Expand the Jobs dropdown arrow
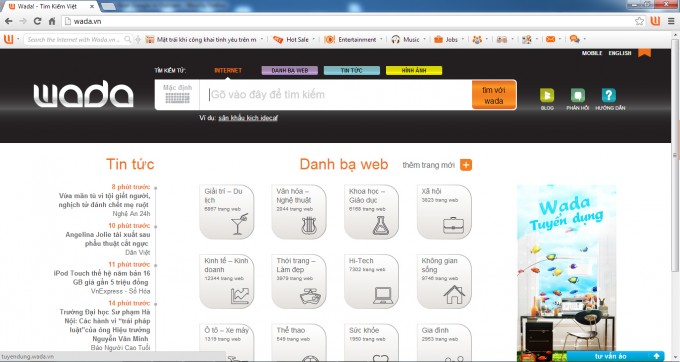 point(463,39)
